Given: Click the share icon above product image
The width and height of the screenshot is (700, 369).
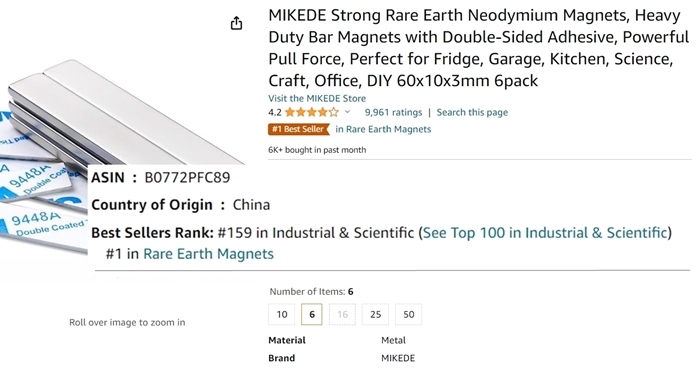Looking at the screenshot, I should coord(236,23).
